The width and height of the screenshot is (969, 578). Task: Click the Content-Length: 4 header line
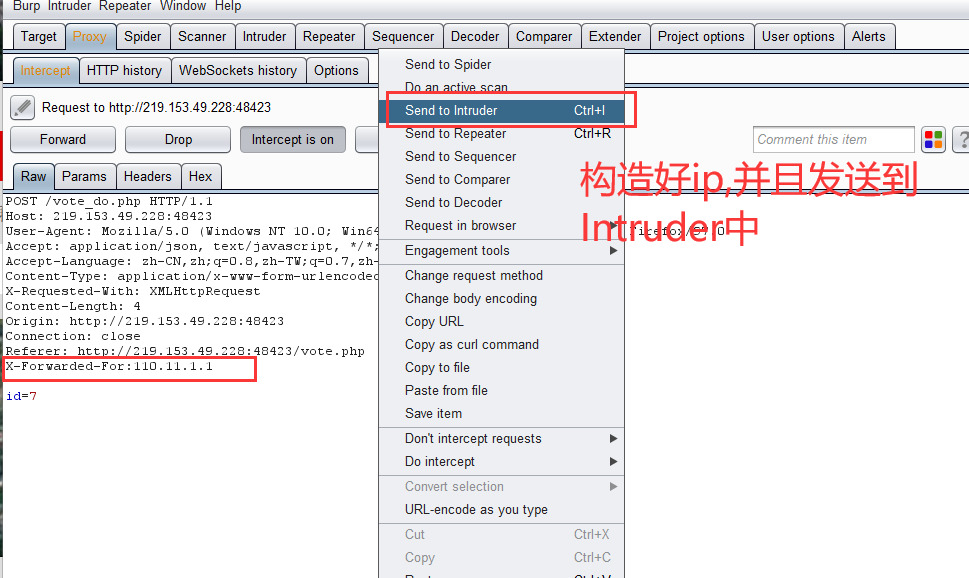[x=73, y=307]
